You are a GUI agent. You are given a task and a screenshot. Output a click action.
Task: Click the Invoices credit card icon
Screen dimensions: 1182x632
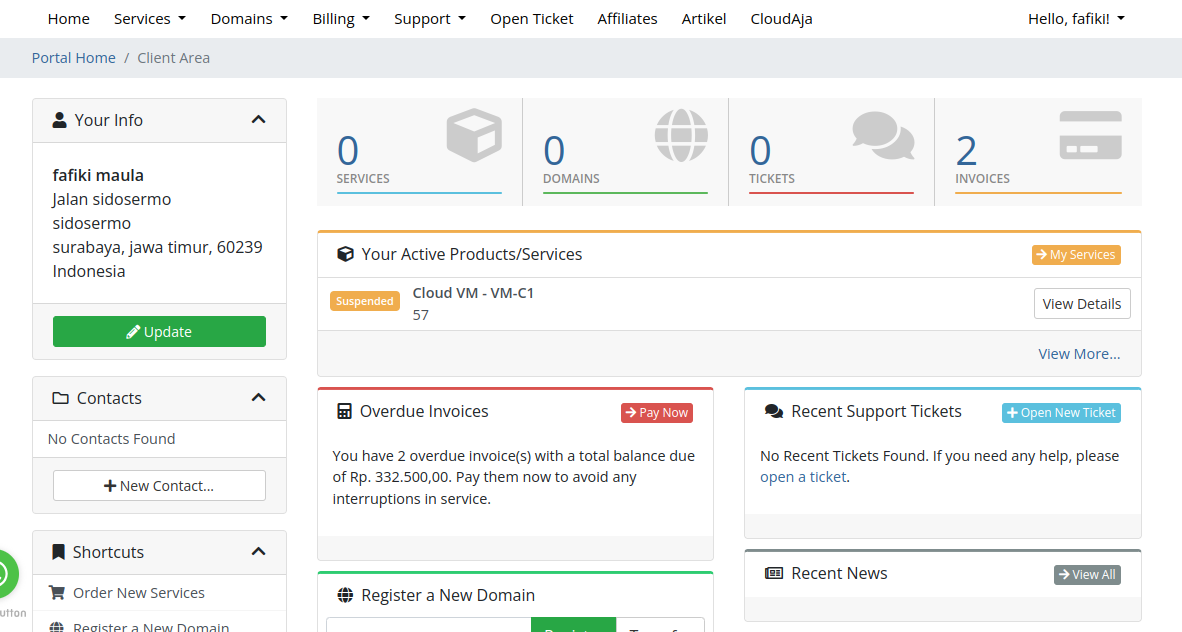[1091, 135]
